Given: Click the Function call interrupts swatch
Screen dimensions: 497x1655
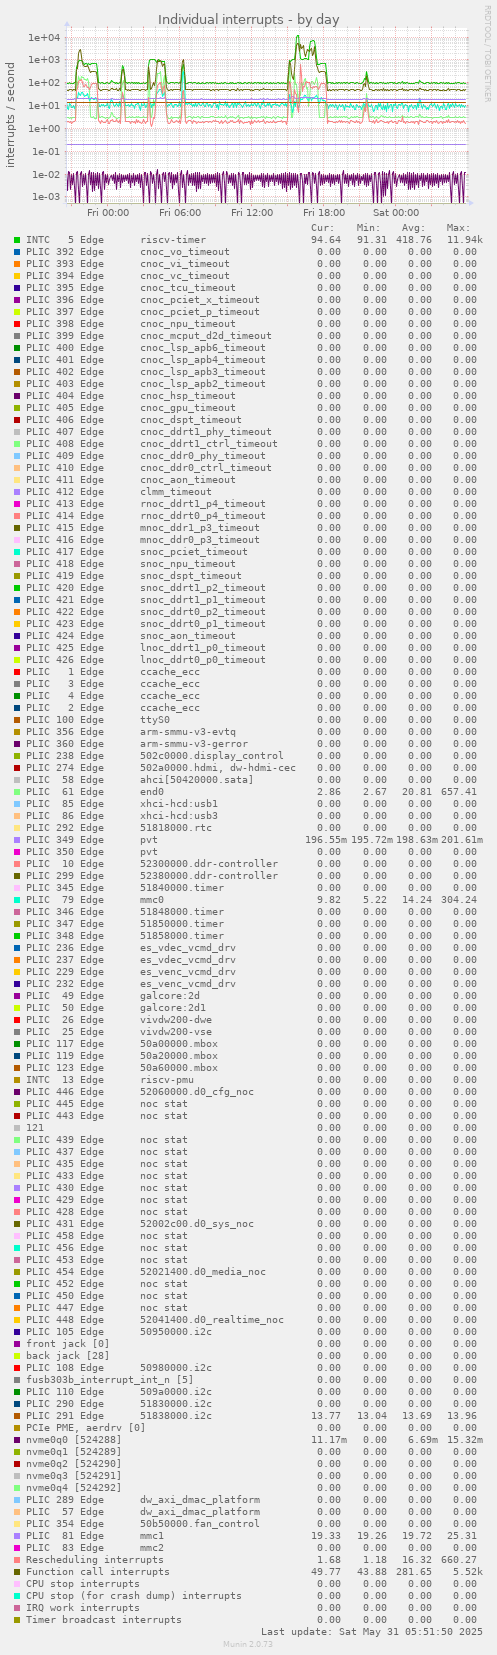Looking at the screenshot, I should coord(17,1572).
